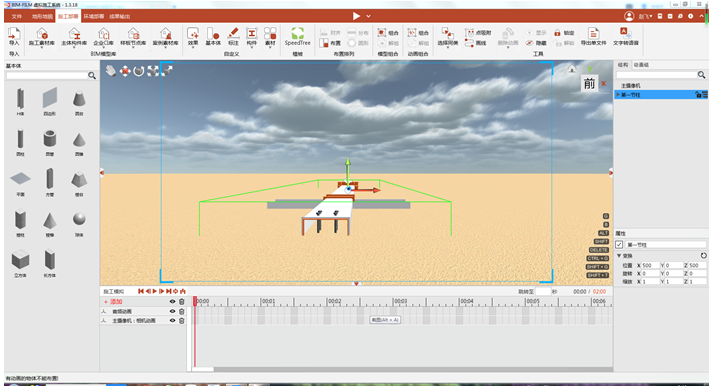709x388 pixels.
Task: Hide the 主摄像机 camera animation track
Action: (x=172, y=321)
